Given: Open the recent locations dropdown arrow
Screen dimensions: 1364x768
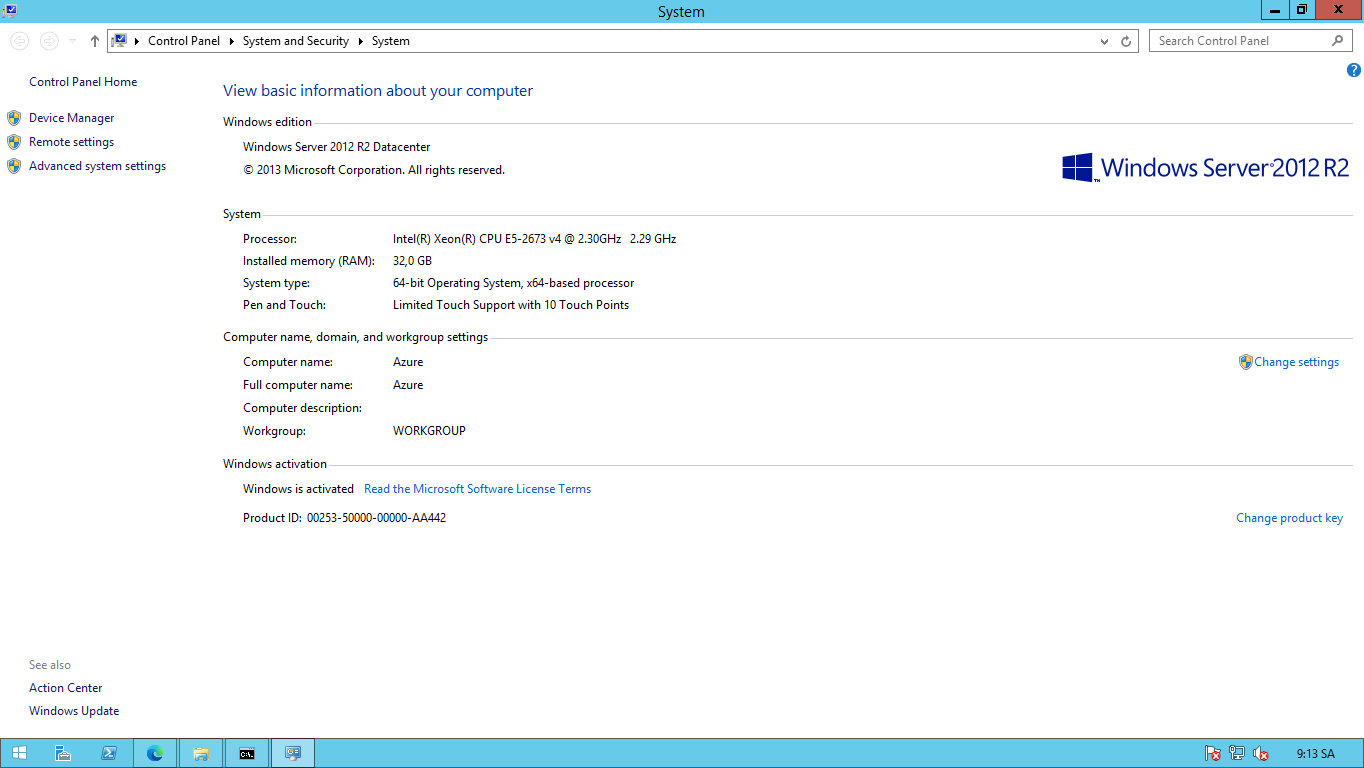Looking at the screenshot, I should click(x=73, y=41).
